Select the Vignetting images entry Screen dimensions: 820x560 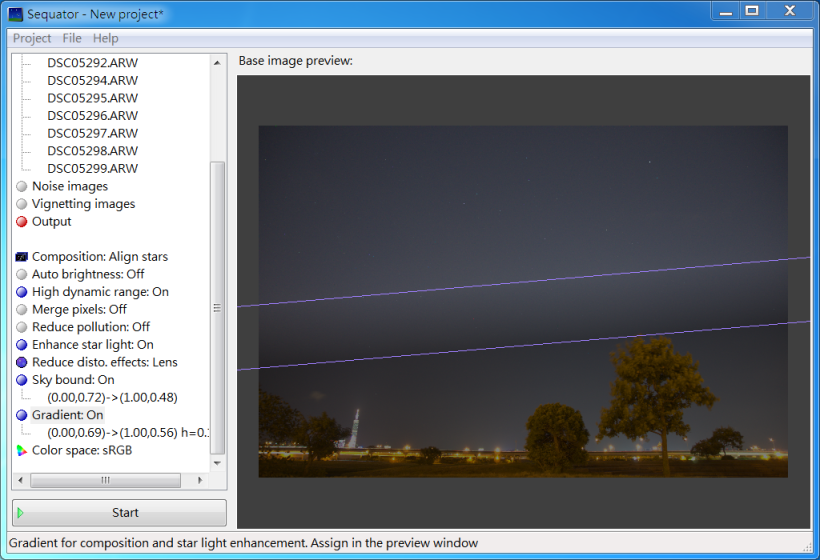click(x=84, y=204)
